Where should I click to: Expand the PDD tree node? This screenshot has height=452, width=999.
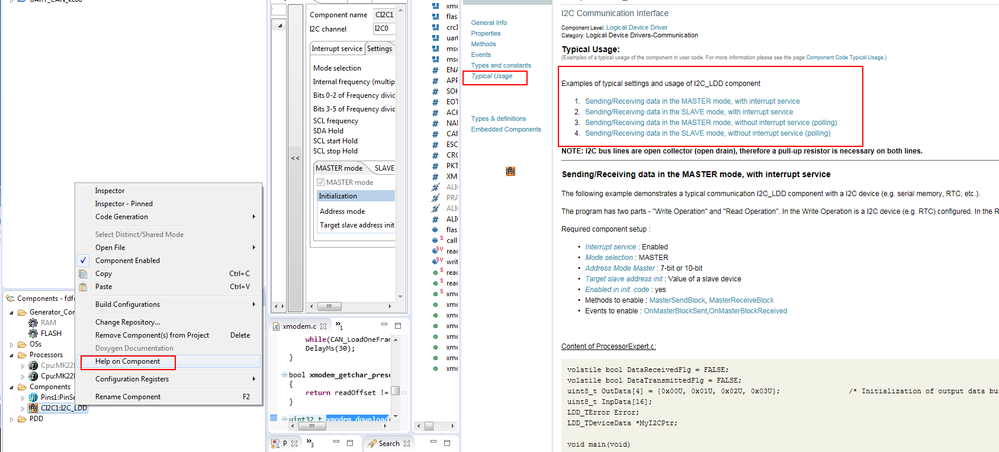(12, 419)
